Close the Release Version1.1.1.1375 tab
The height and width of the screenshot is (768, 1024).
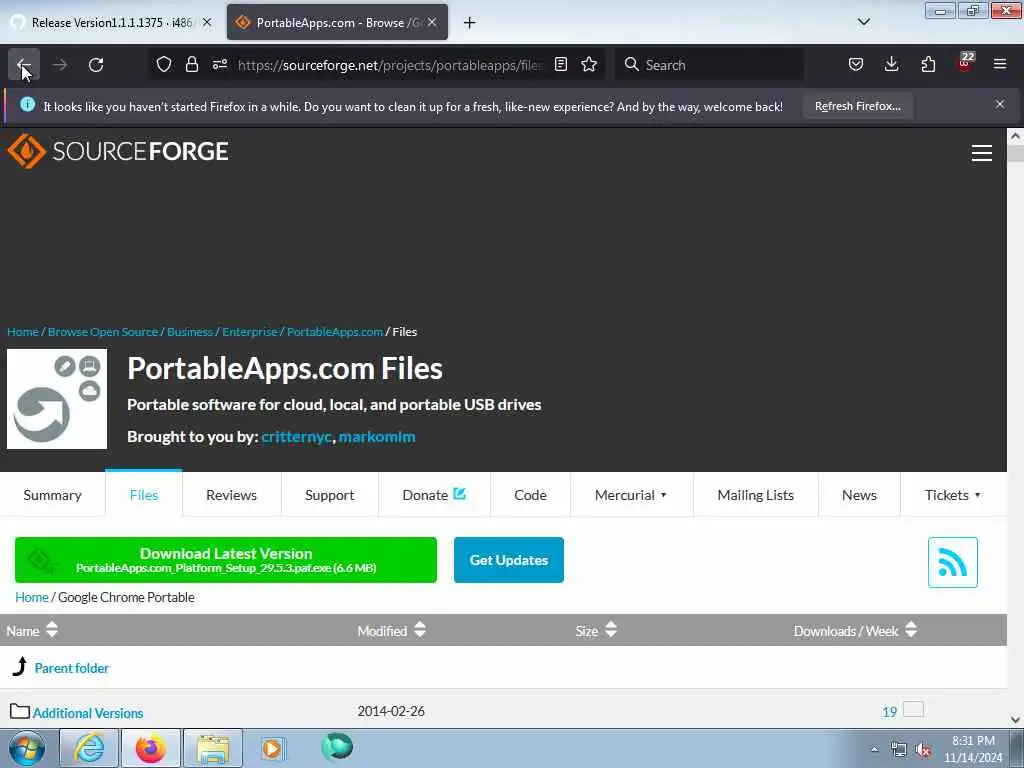click(207, 22)
